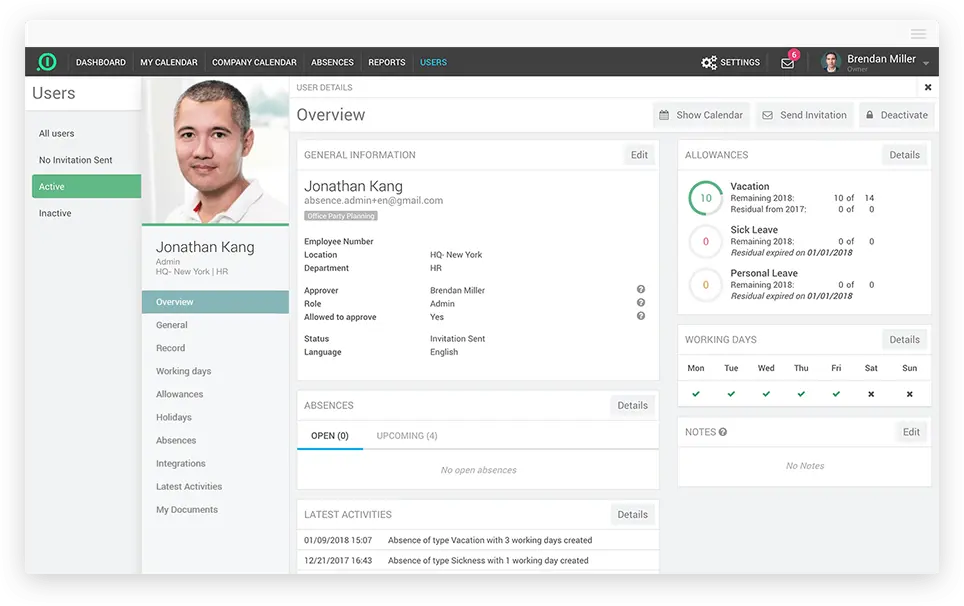Open Details for Latest Activities
Screen dimensions: 964x606
[632, 514]
